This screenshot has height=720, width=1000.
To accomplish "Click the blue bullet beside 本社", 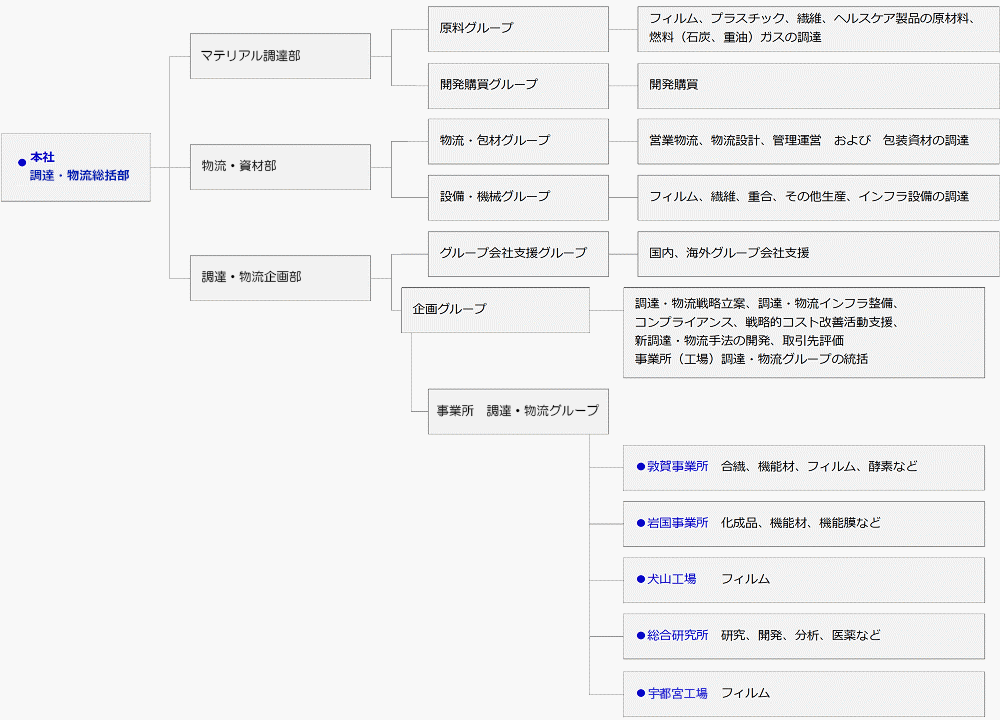I will click(x=22, y=162).
